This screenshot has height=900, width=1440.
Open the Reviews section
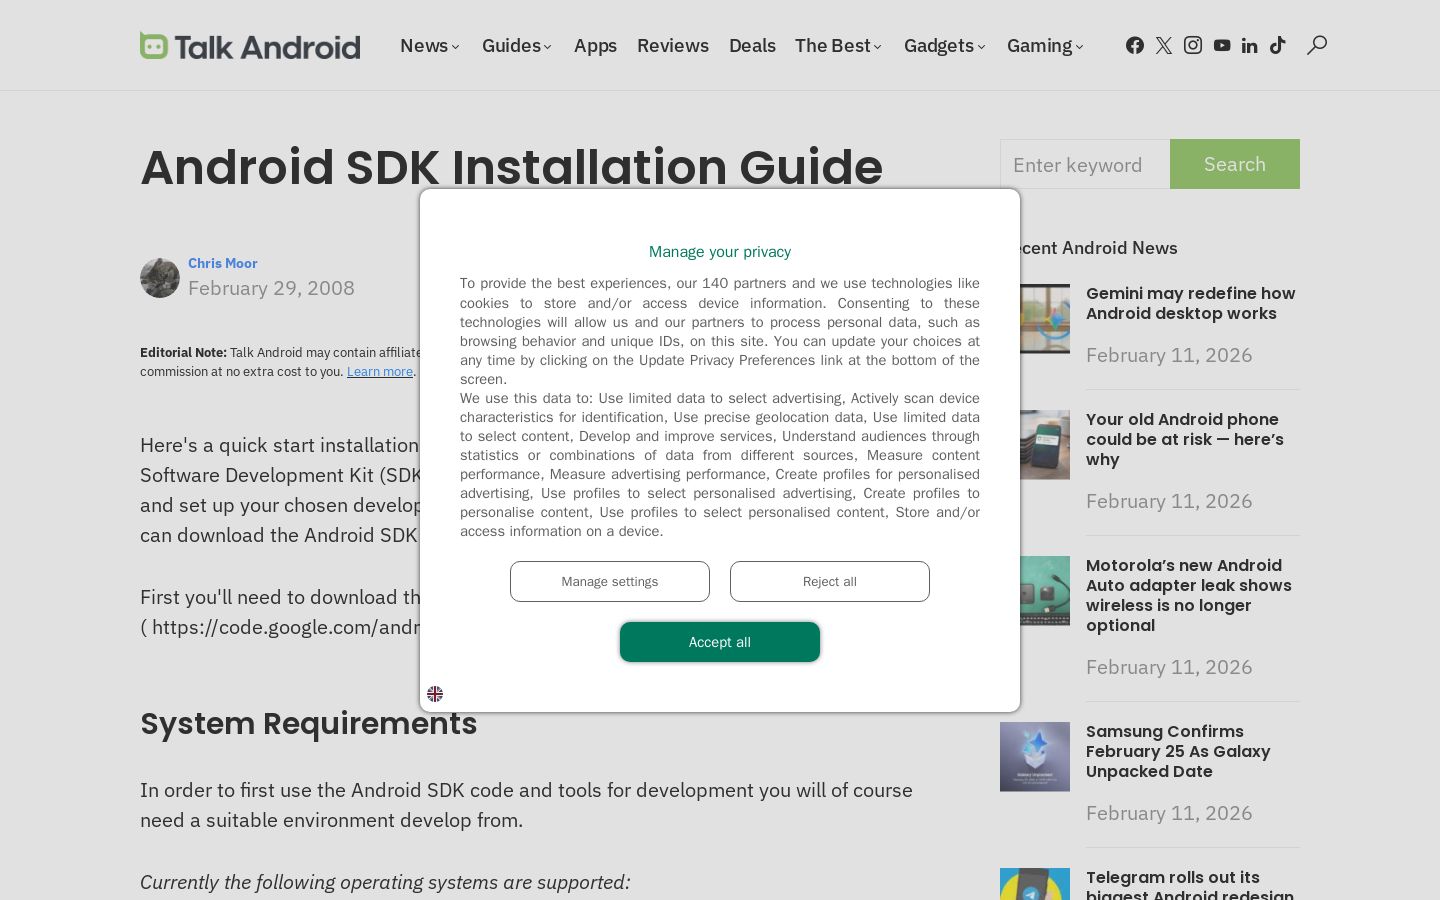[673, 46]
